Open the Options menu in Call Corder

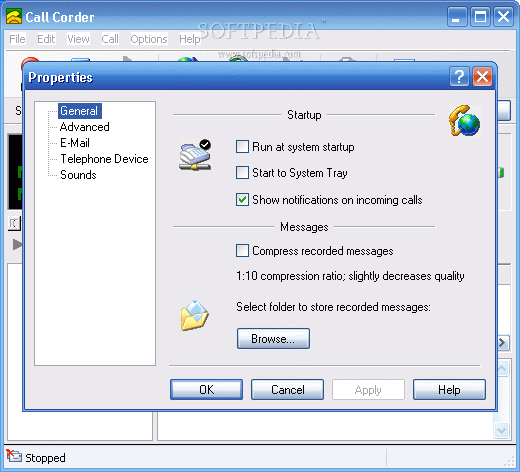[x=149, y=39]
